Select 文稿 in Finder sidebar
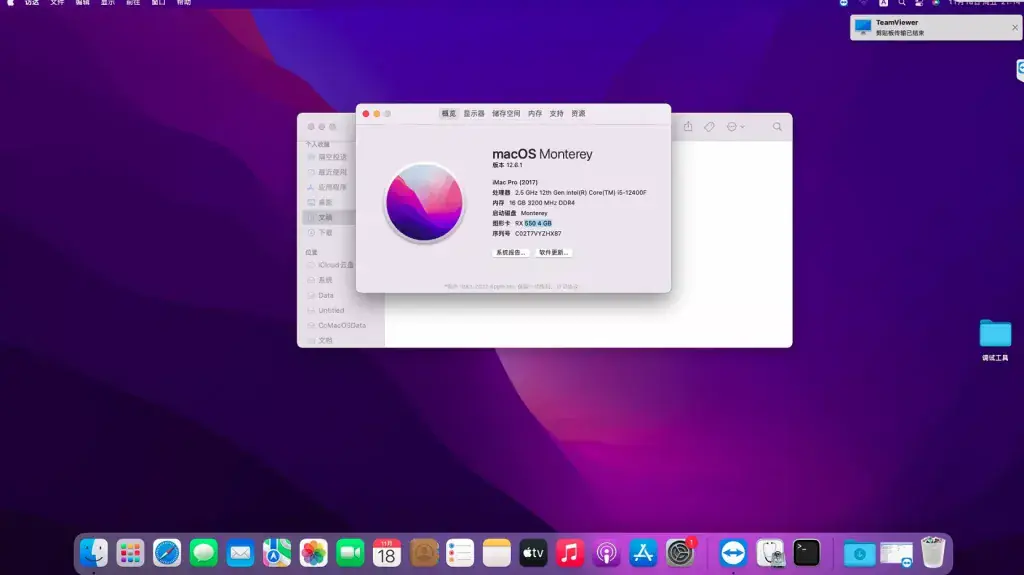The width and height of the screenshot is (1024, 575). coord(328,218)
